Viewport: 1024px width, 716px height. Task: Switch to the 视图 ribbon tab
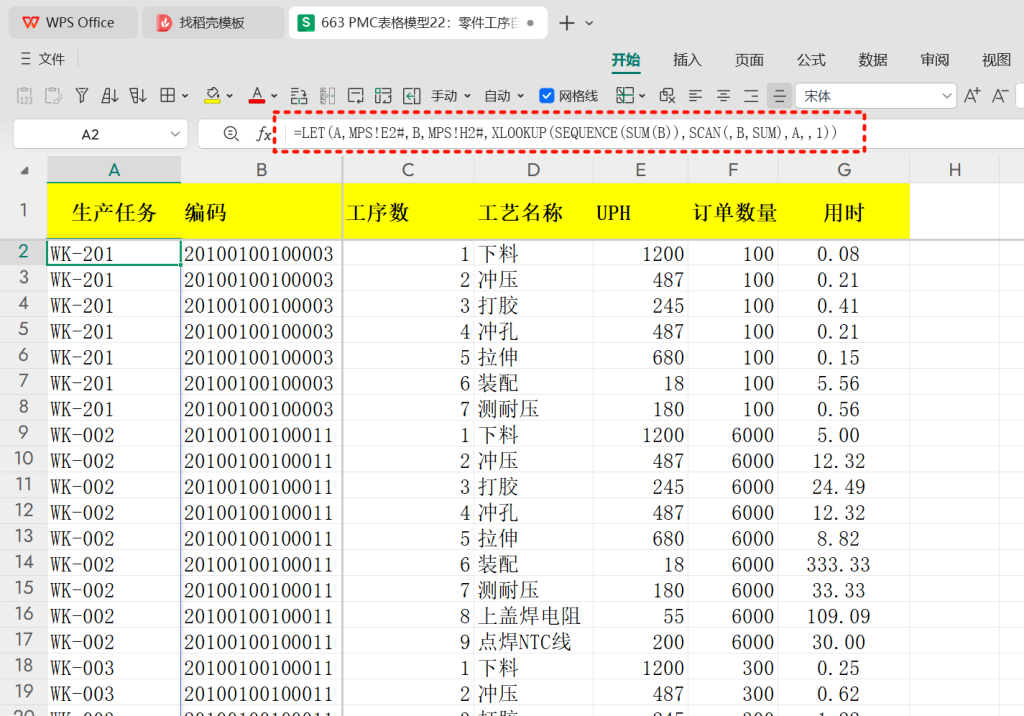point(997,60)
